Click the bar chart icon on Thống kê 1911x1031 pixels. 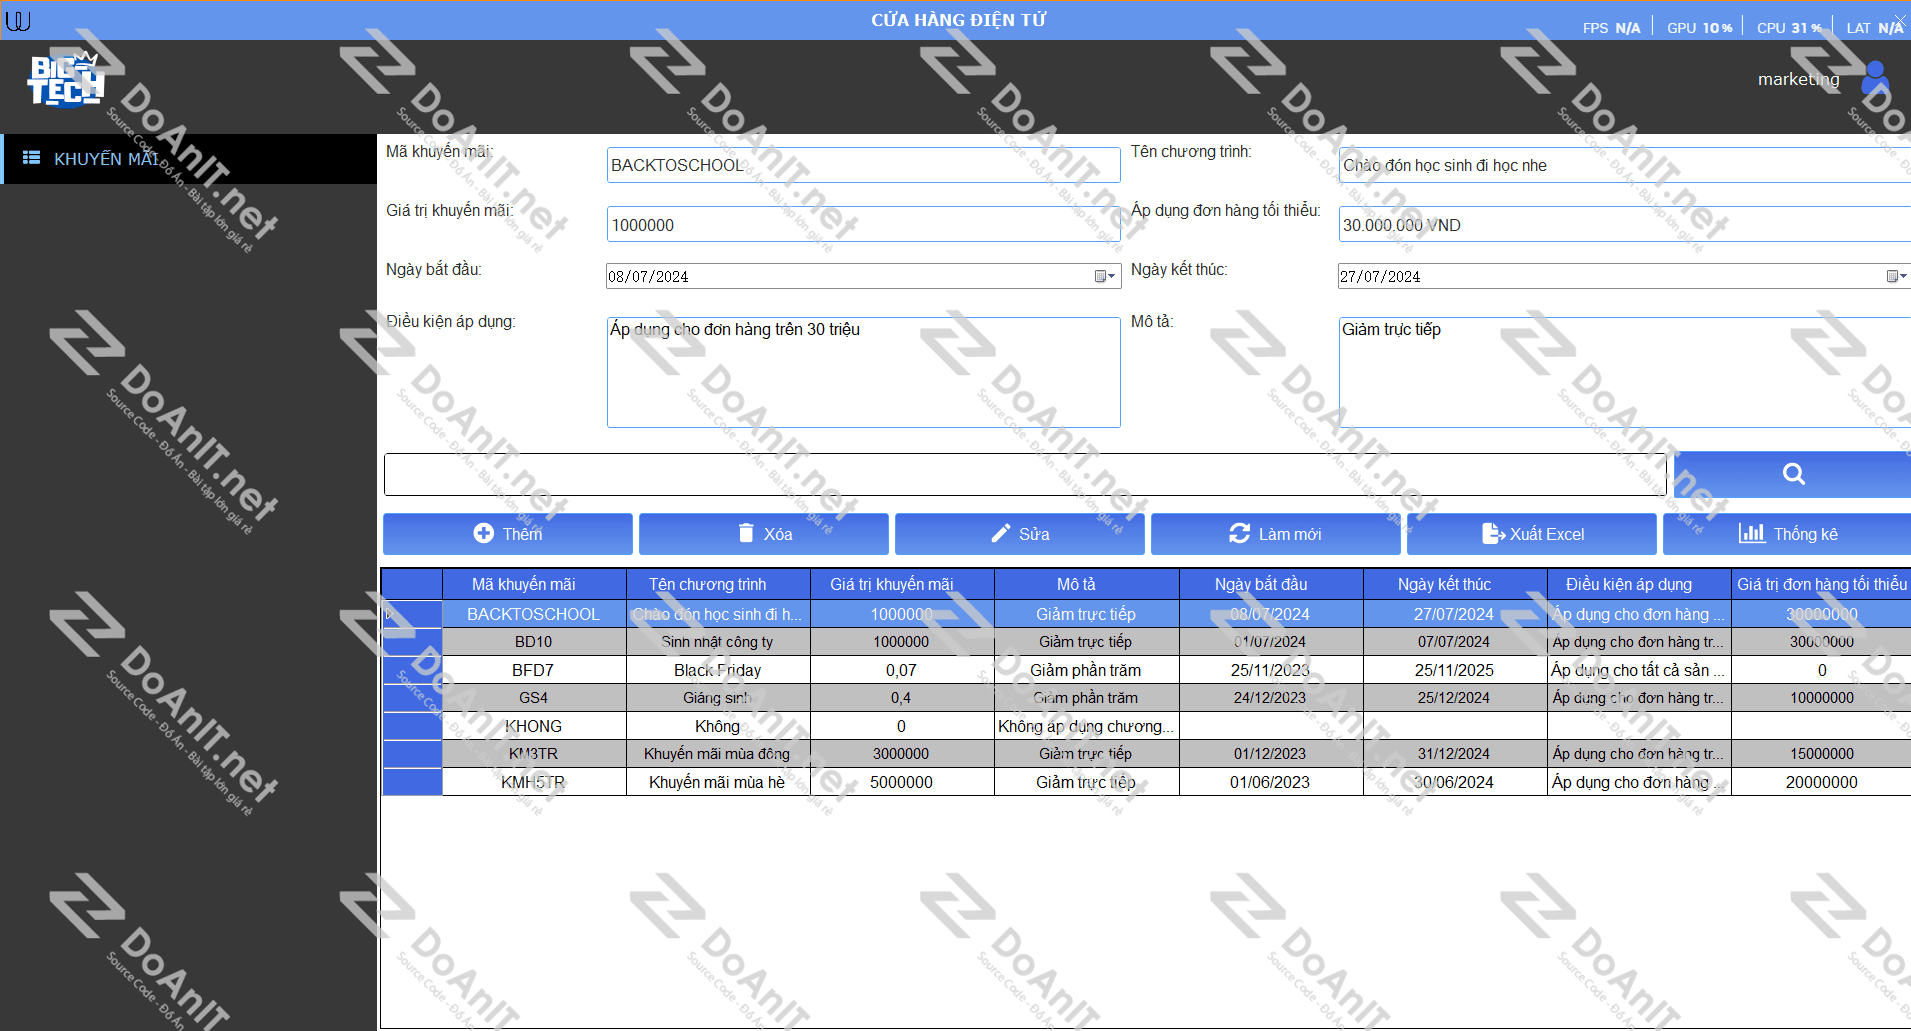1751,533
